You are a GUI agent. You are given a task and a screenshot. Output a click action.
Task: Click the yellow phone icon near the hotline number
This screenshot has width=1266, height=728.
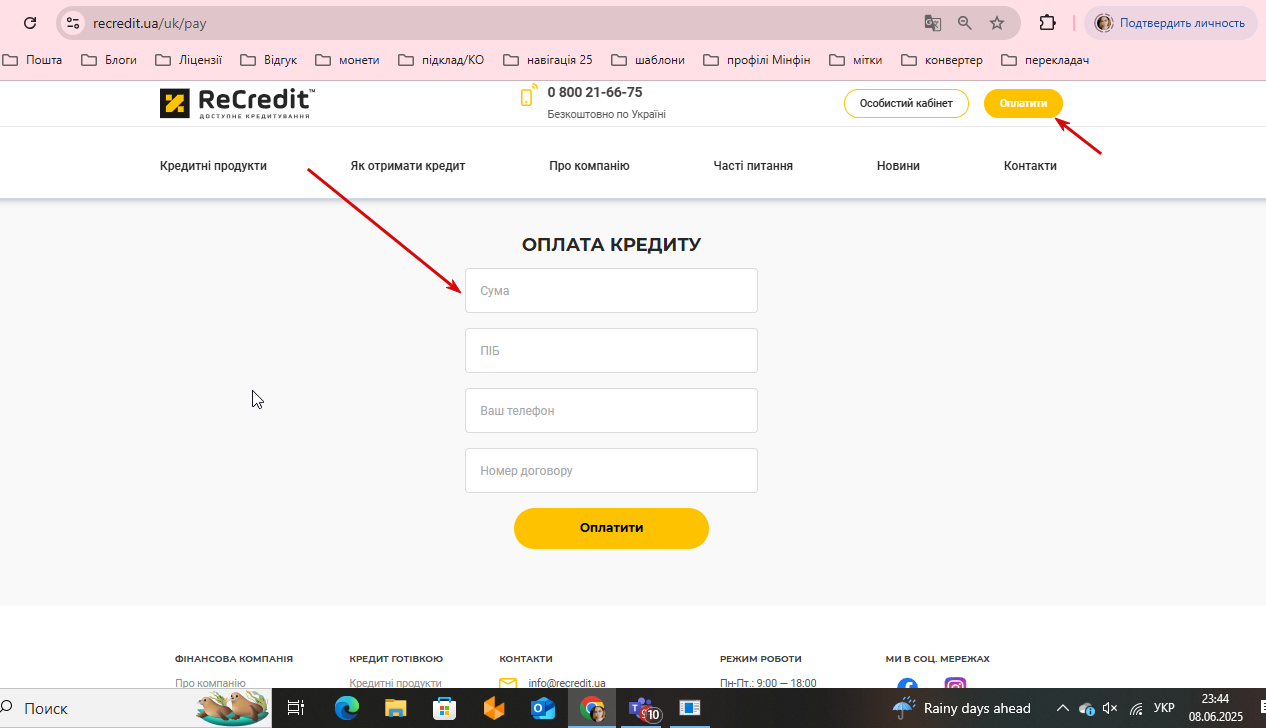[528, 97]
